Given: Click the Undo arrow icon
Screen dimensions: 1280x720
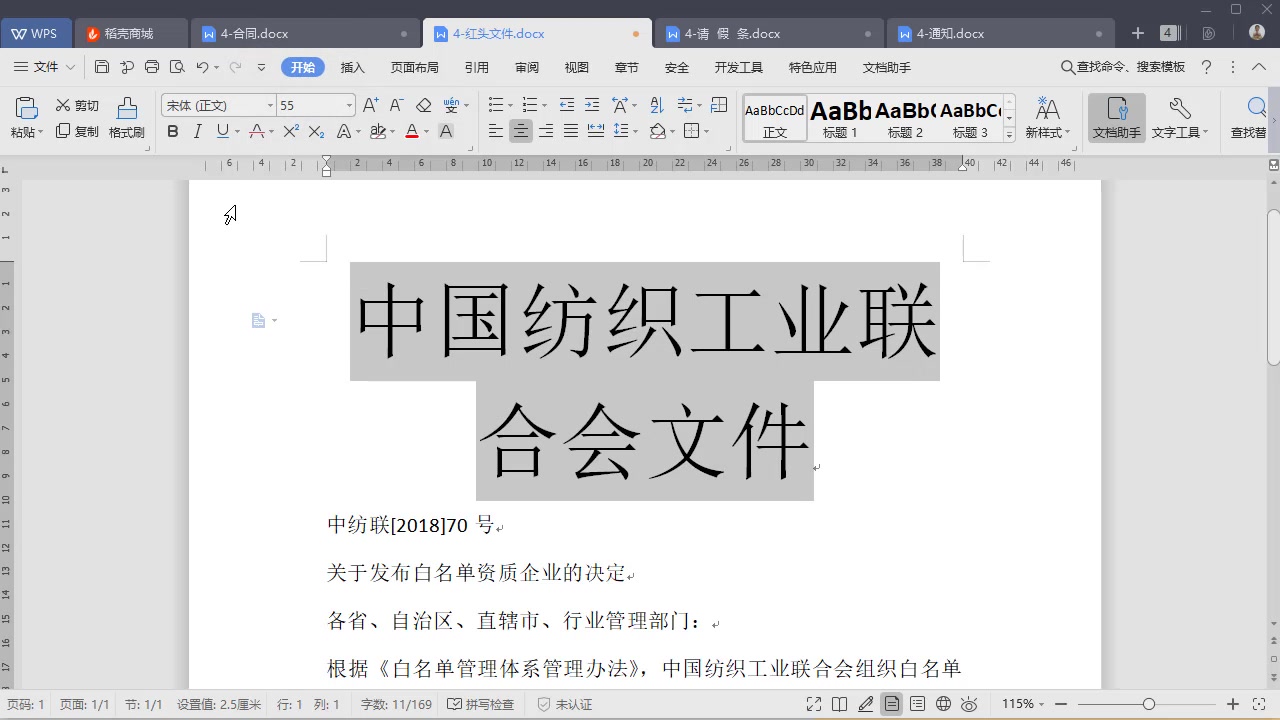Looking at the screenshot, I should coord(202,67).
